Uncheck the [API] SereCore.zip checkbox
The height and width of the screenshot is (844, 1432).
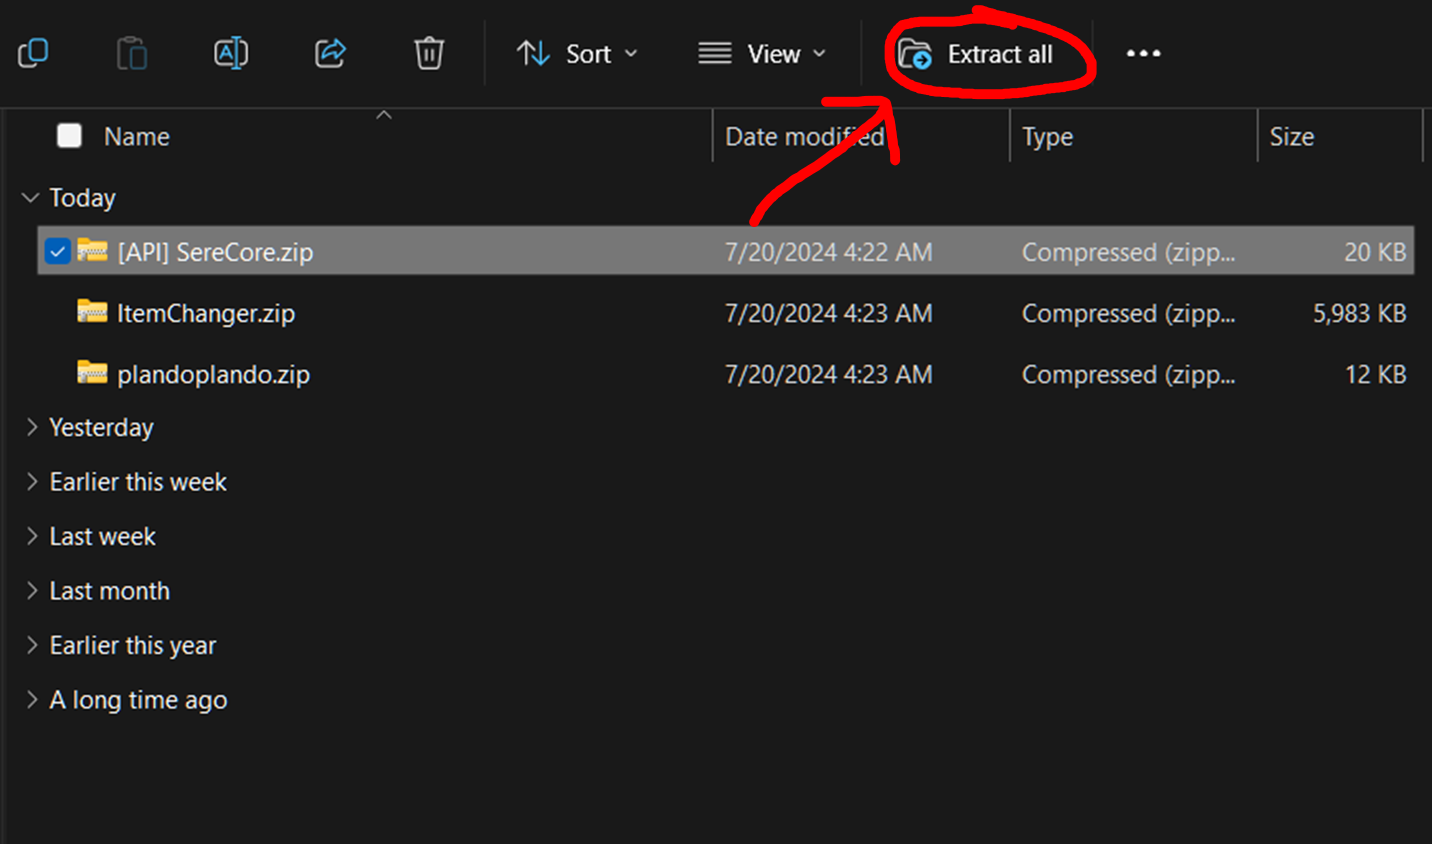(x=57, y=252)
